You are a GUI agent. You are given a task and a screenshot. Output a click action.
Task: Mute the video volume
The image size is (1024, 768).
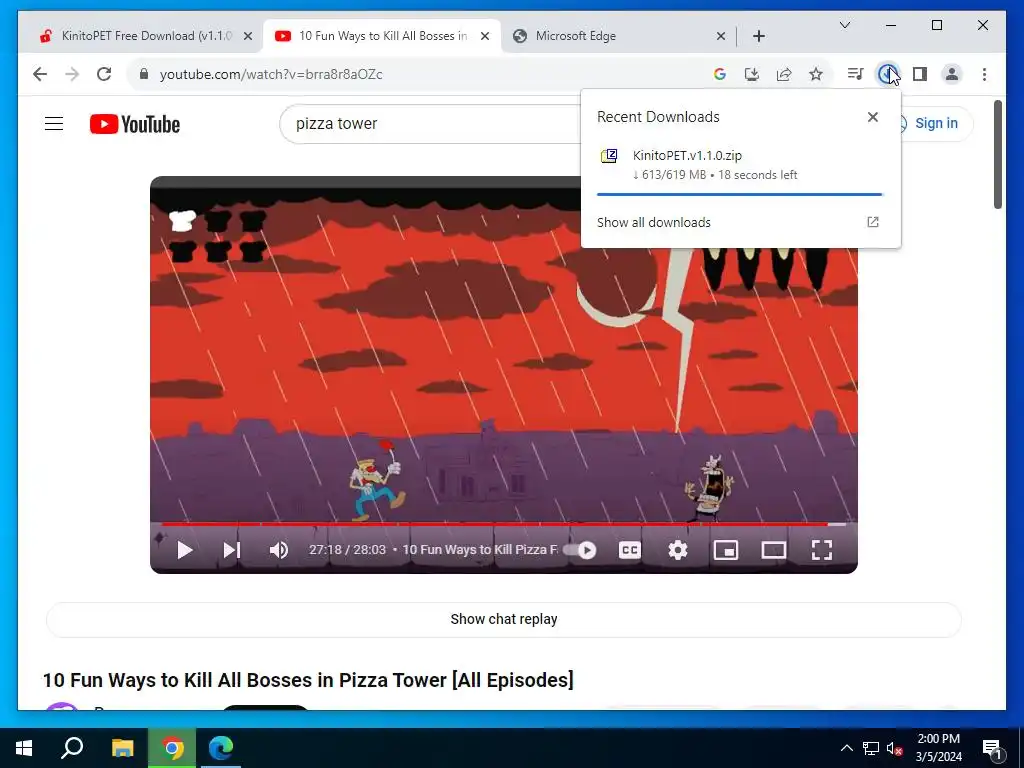point(279,550)
